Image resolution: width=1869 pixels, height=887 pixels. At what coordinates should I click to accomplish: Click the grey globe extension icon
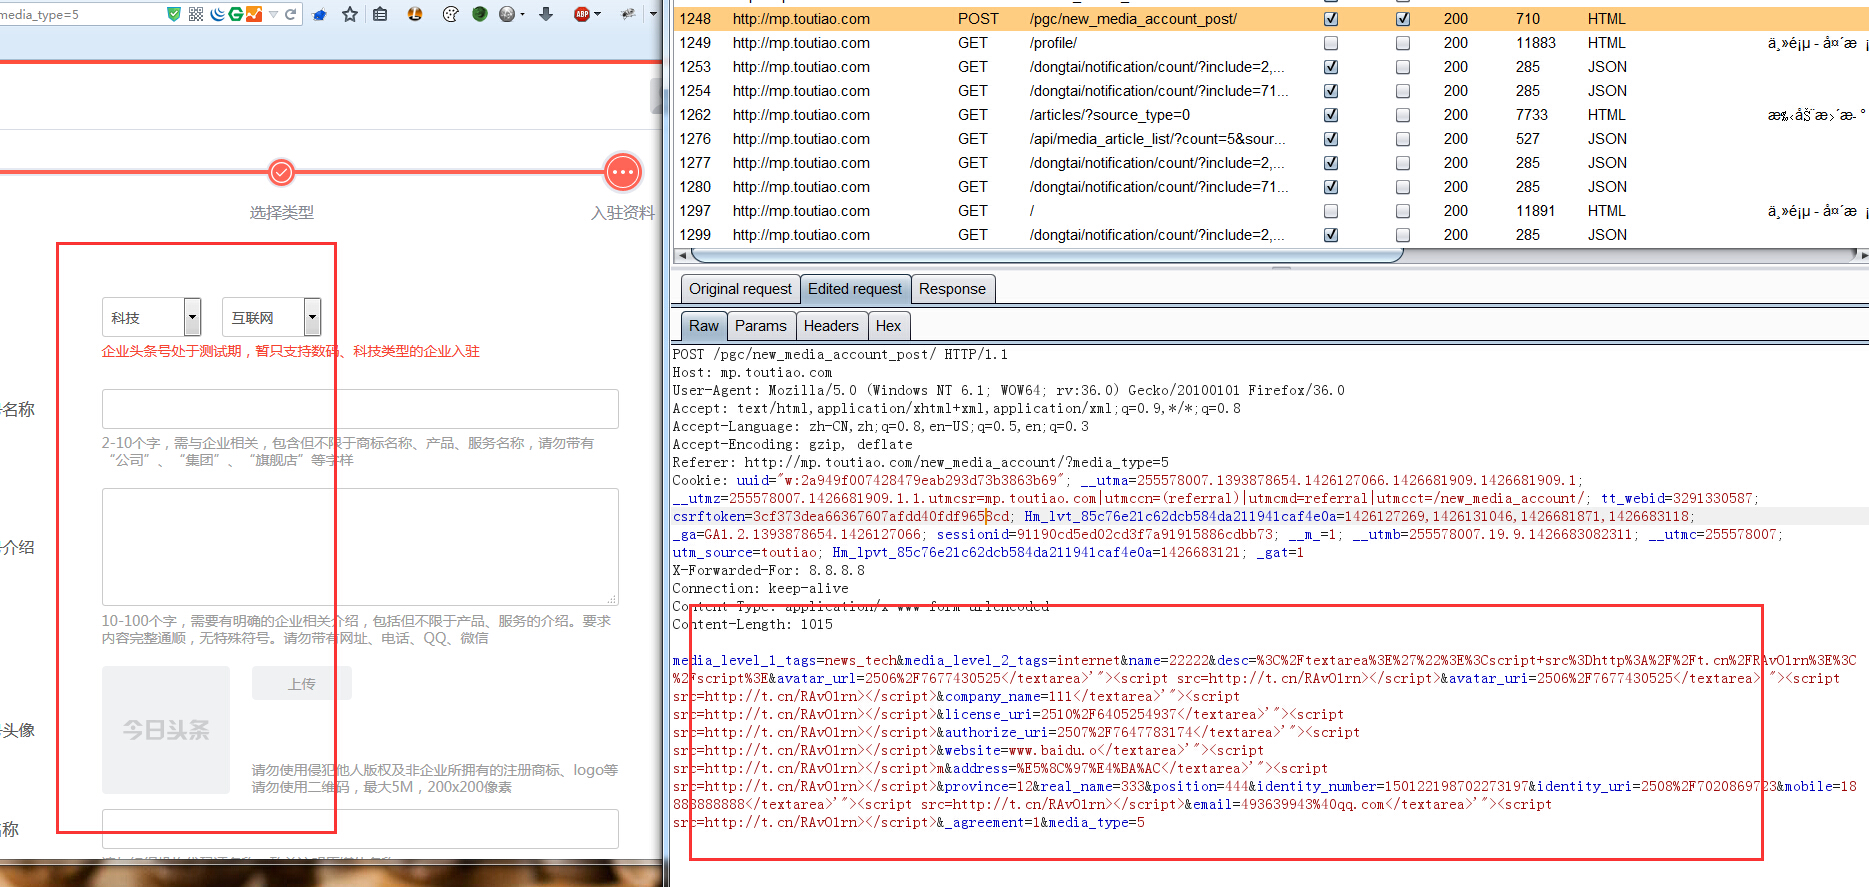click(507, 14)
